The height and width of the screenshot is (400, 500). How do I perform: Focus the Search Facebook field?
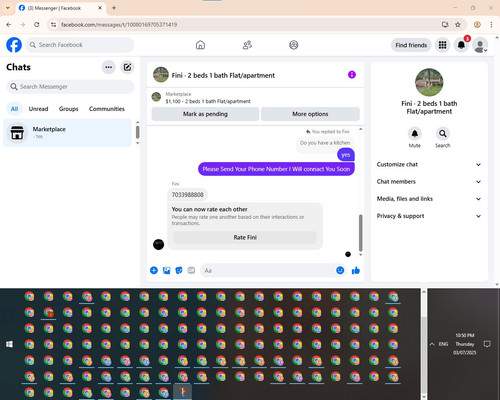coord(80,45)
